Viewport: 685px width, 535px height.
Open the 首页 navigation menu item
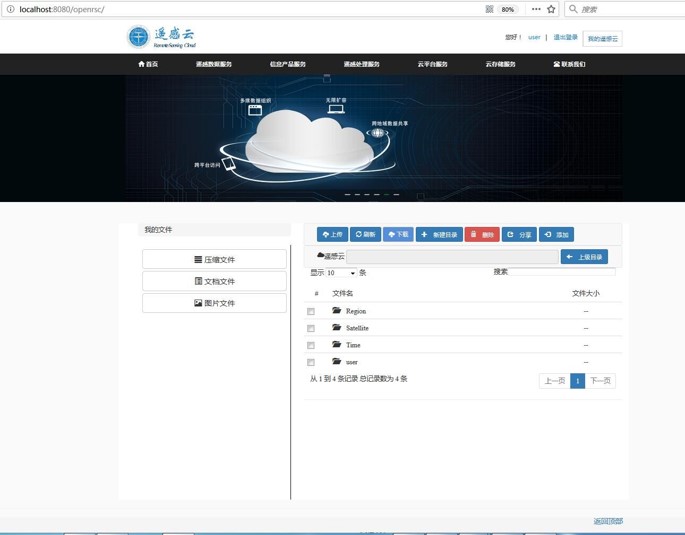pos(148,64)
